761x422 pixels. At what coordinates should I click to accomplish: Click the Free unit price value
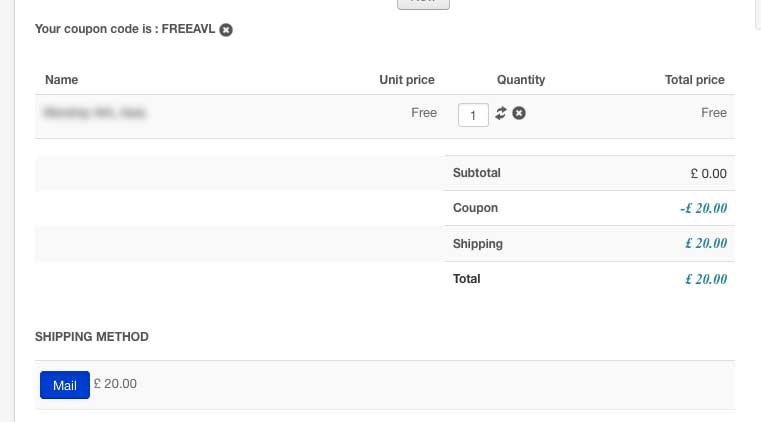424,113
